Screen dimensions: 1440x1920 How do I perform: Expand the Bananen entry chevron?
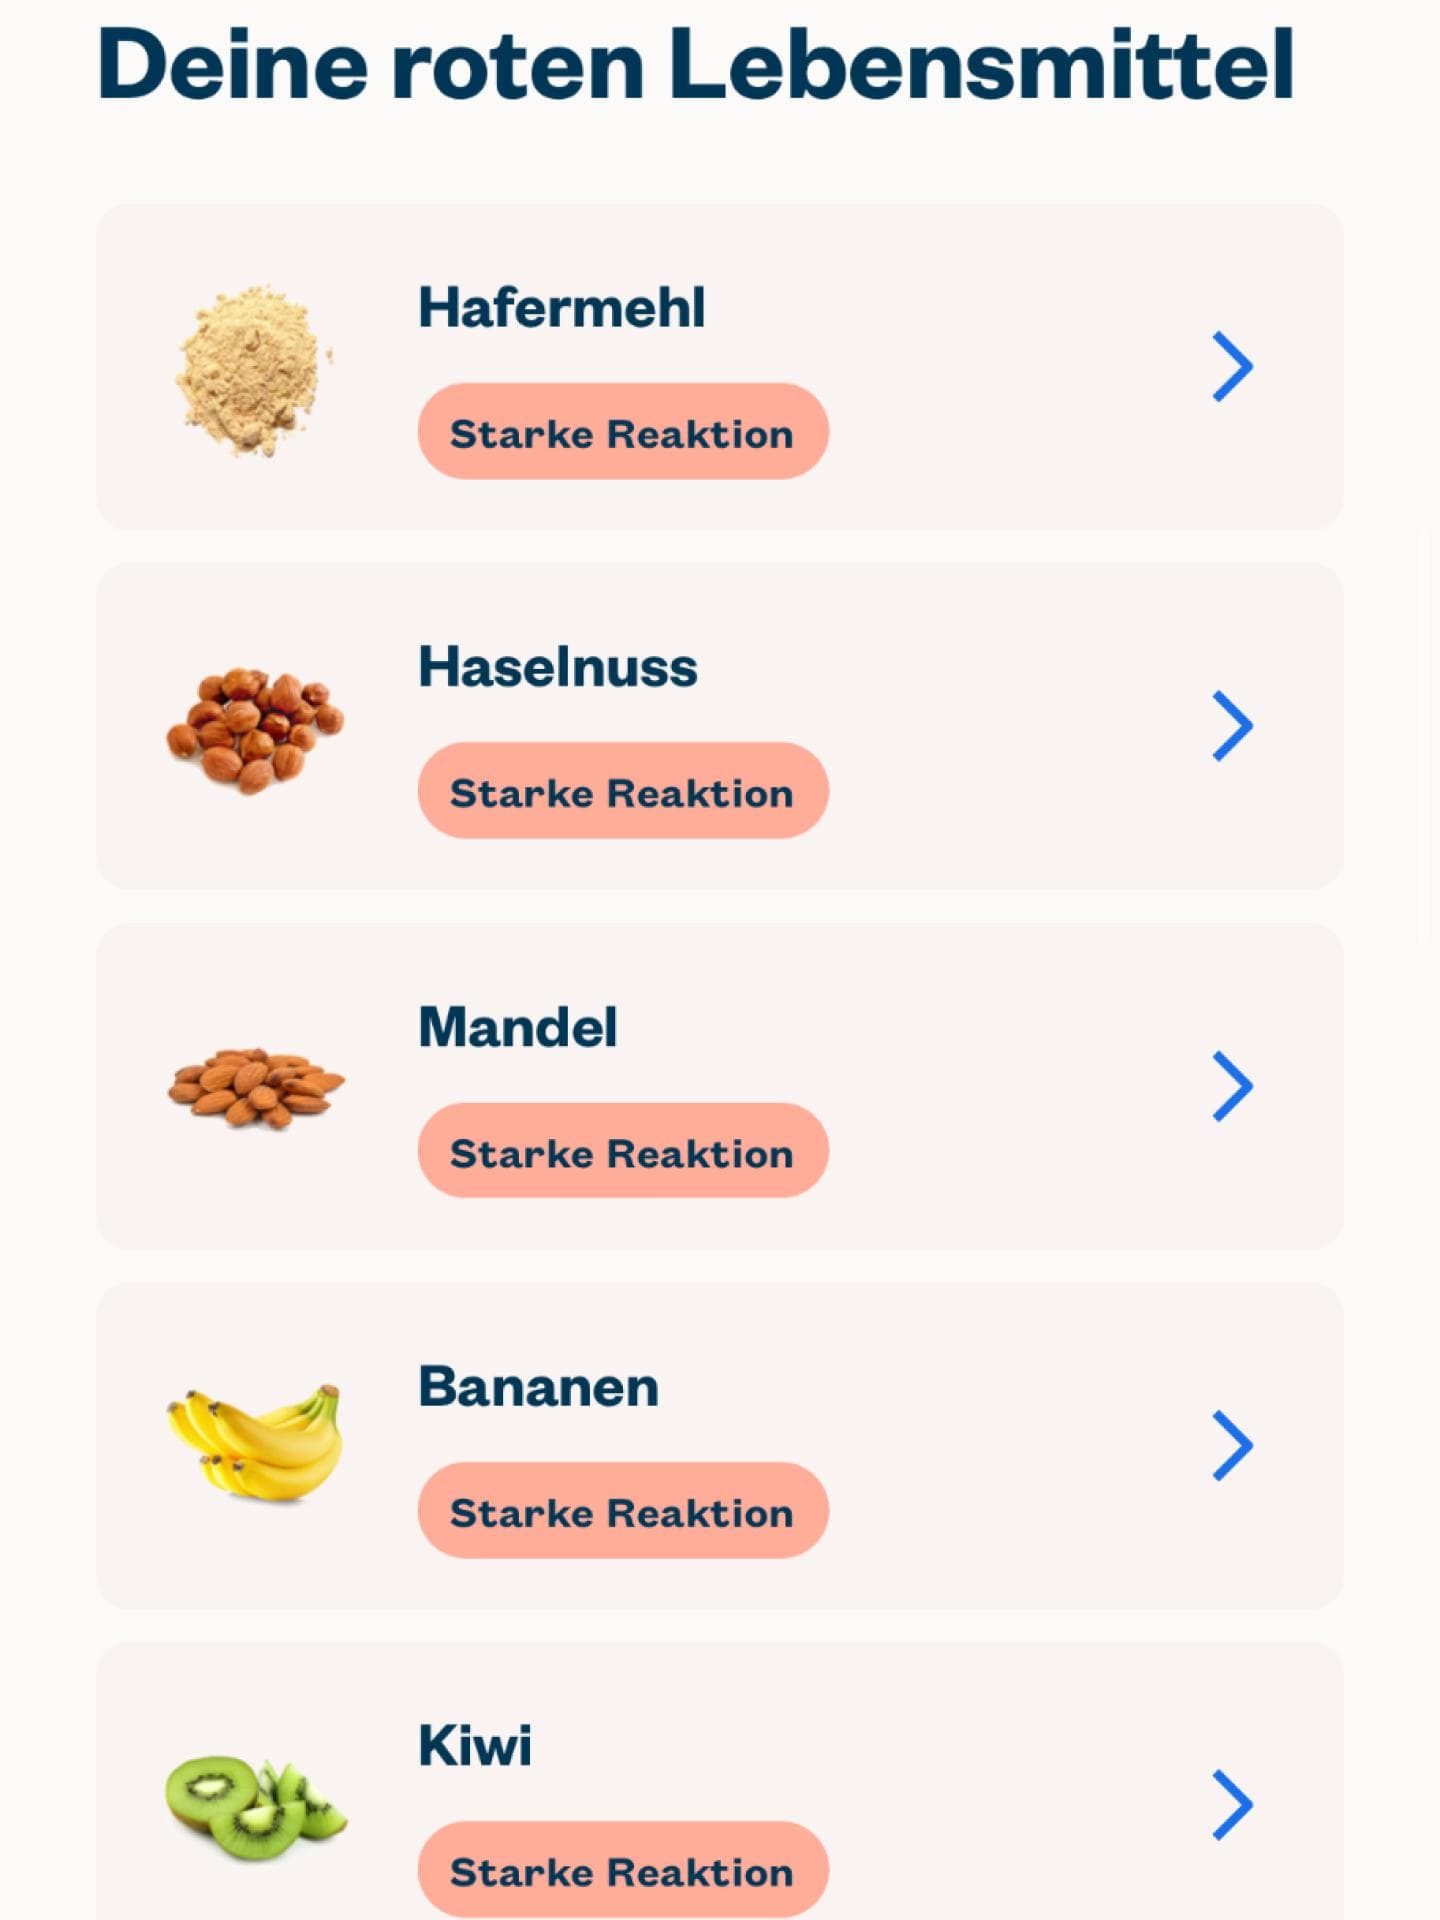tap(1232, 1445)
